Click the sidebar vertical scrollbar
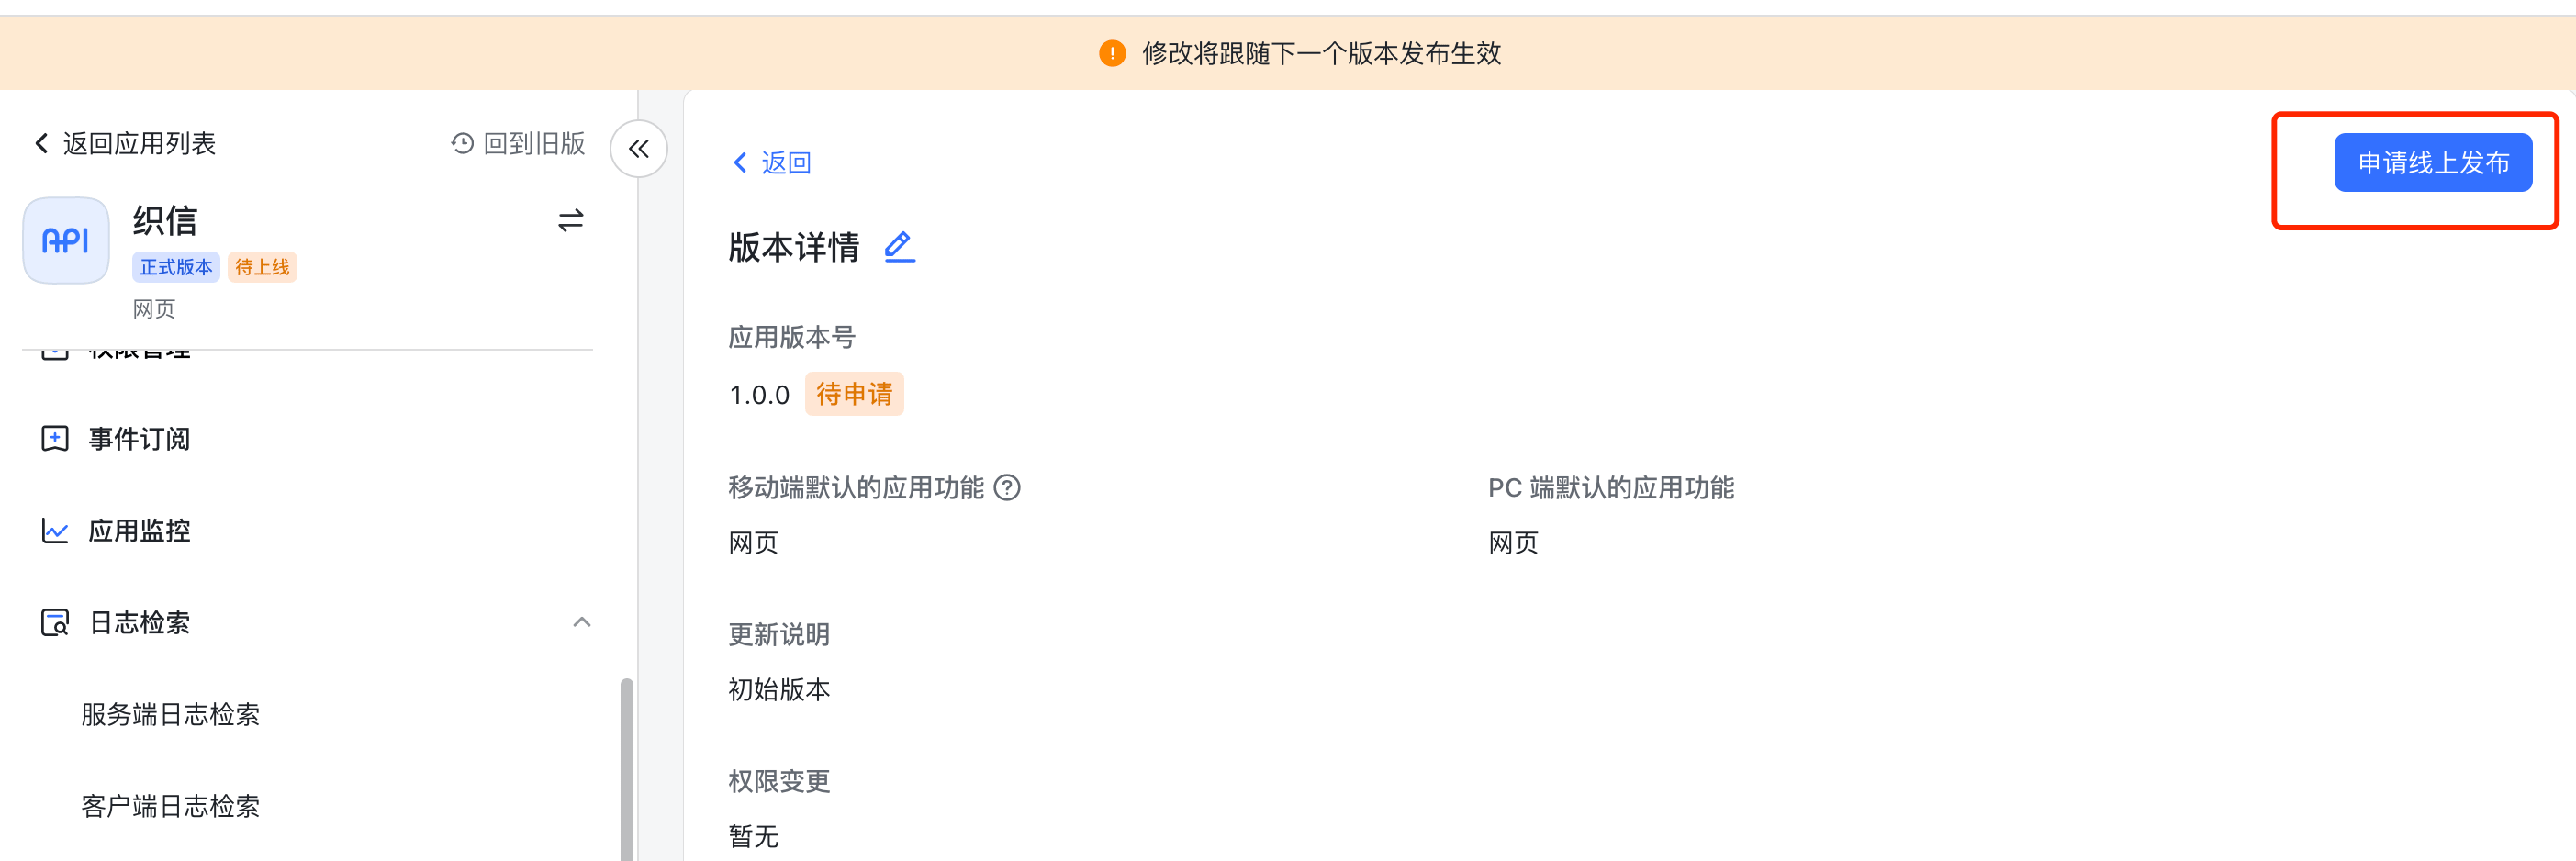This screenshot has height=861, width=2576. (626, 770)
